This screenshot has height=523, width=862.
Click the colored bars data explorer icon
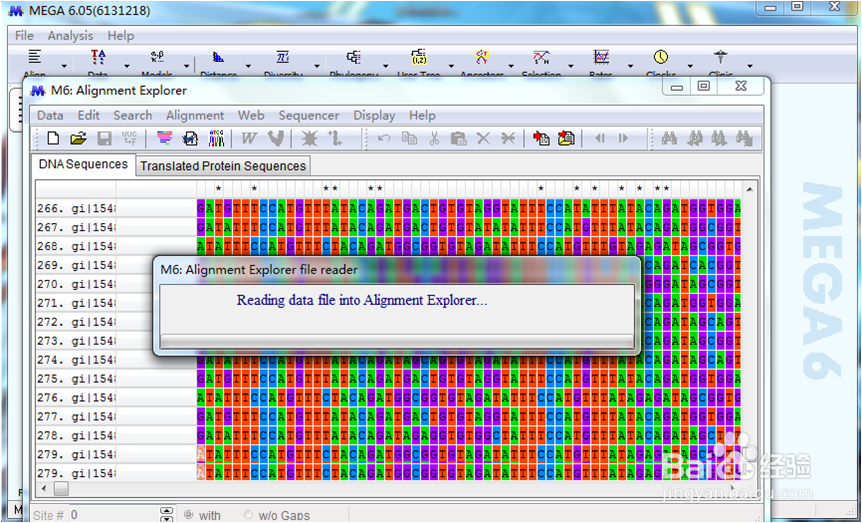(164, 139)
